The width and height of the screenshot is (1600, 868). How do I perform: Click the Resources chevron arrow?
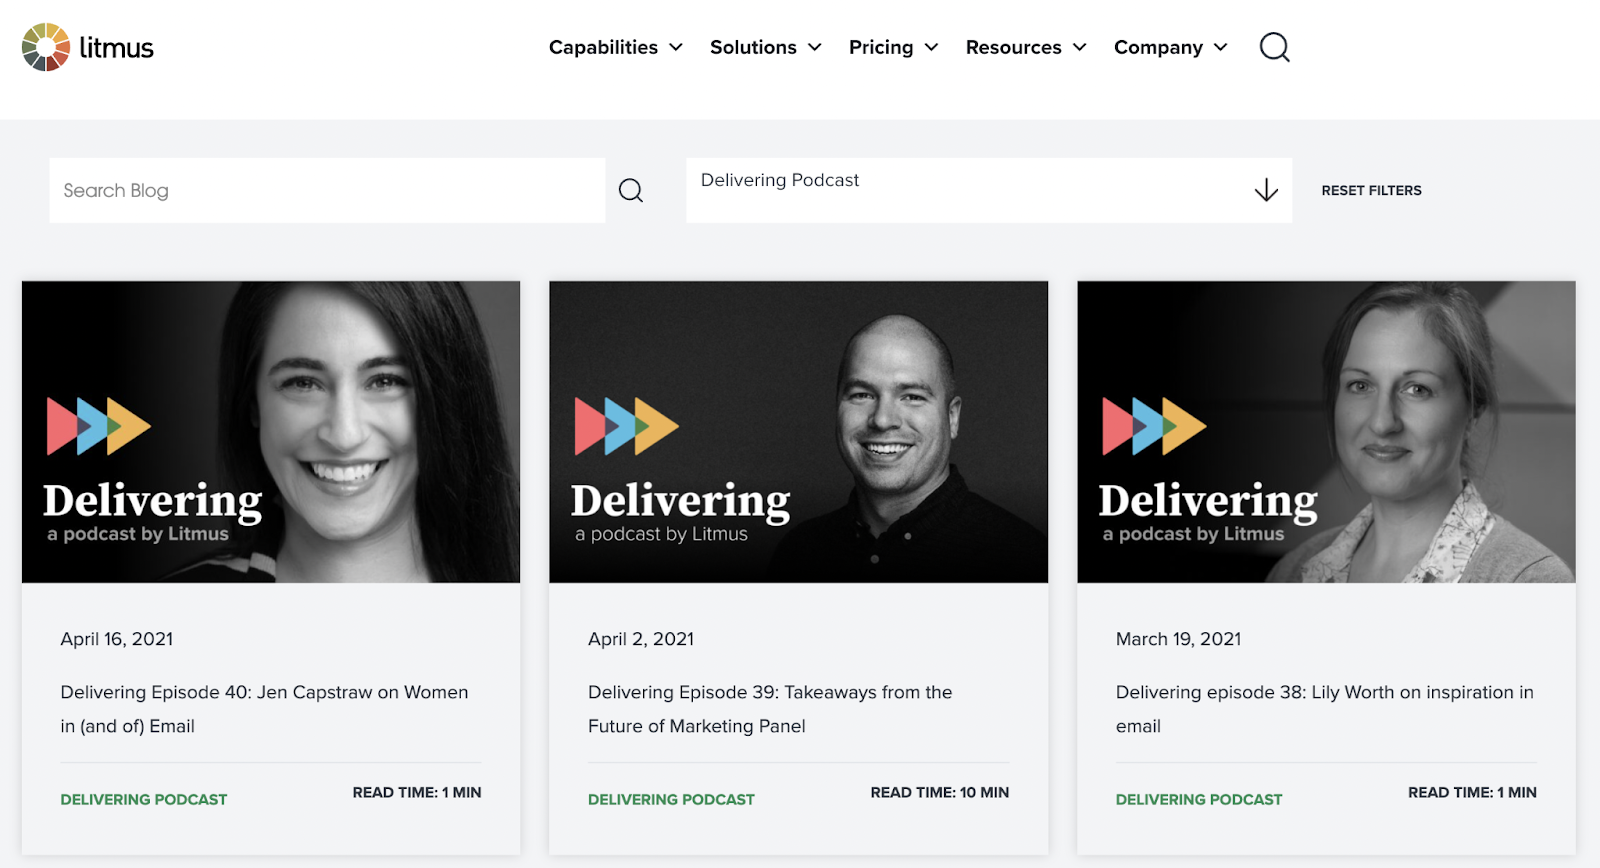(1080, 47)
